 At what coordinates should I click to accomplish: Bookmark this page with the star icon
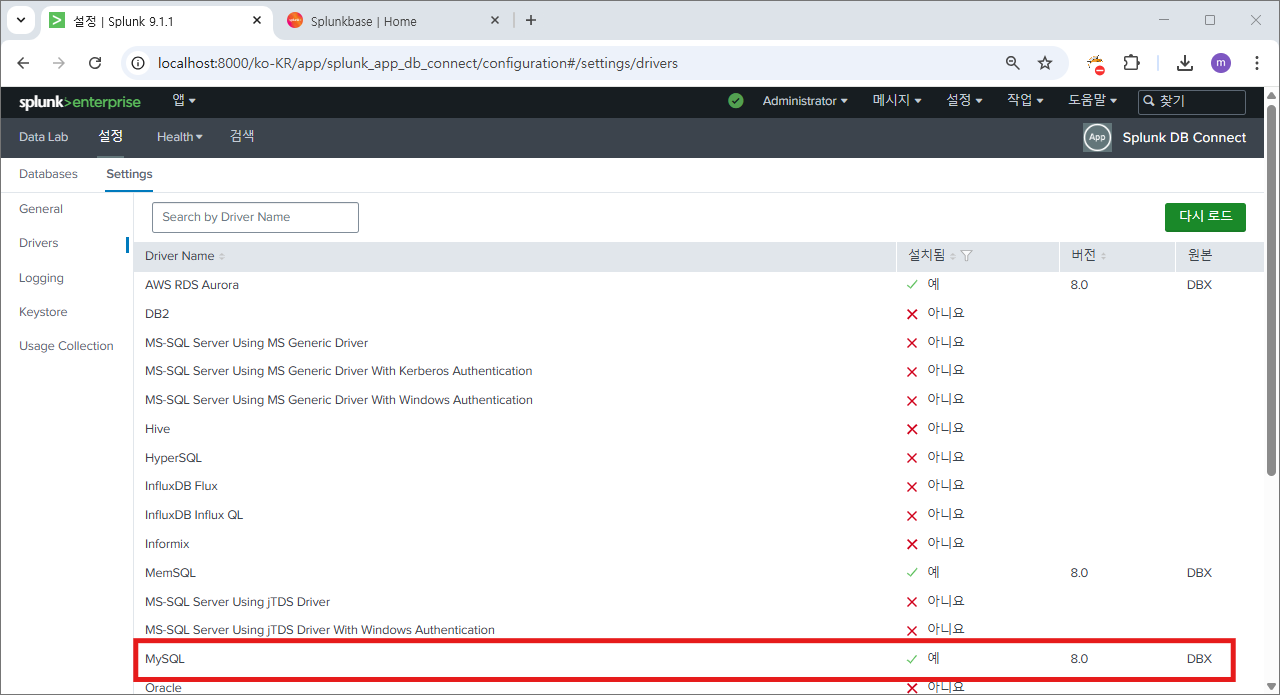(1045, 63)
